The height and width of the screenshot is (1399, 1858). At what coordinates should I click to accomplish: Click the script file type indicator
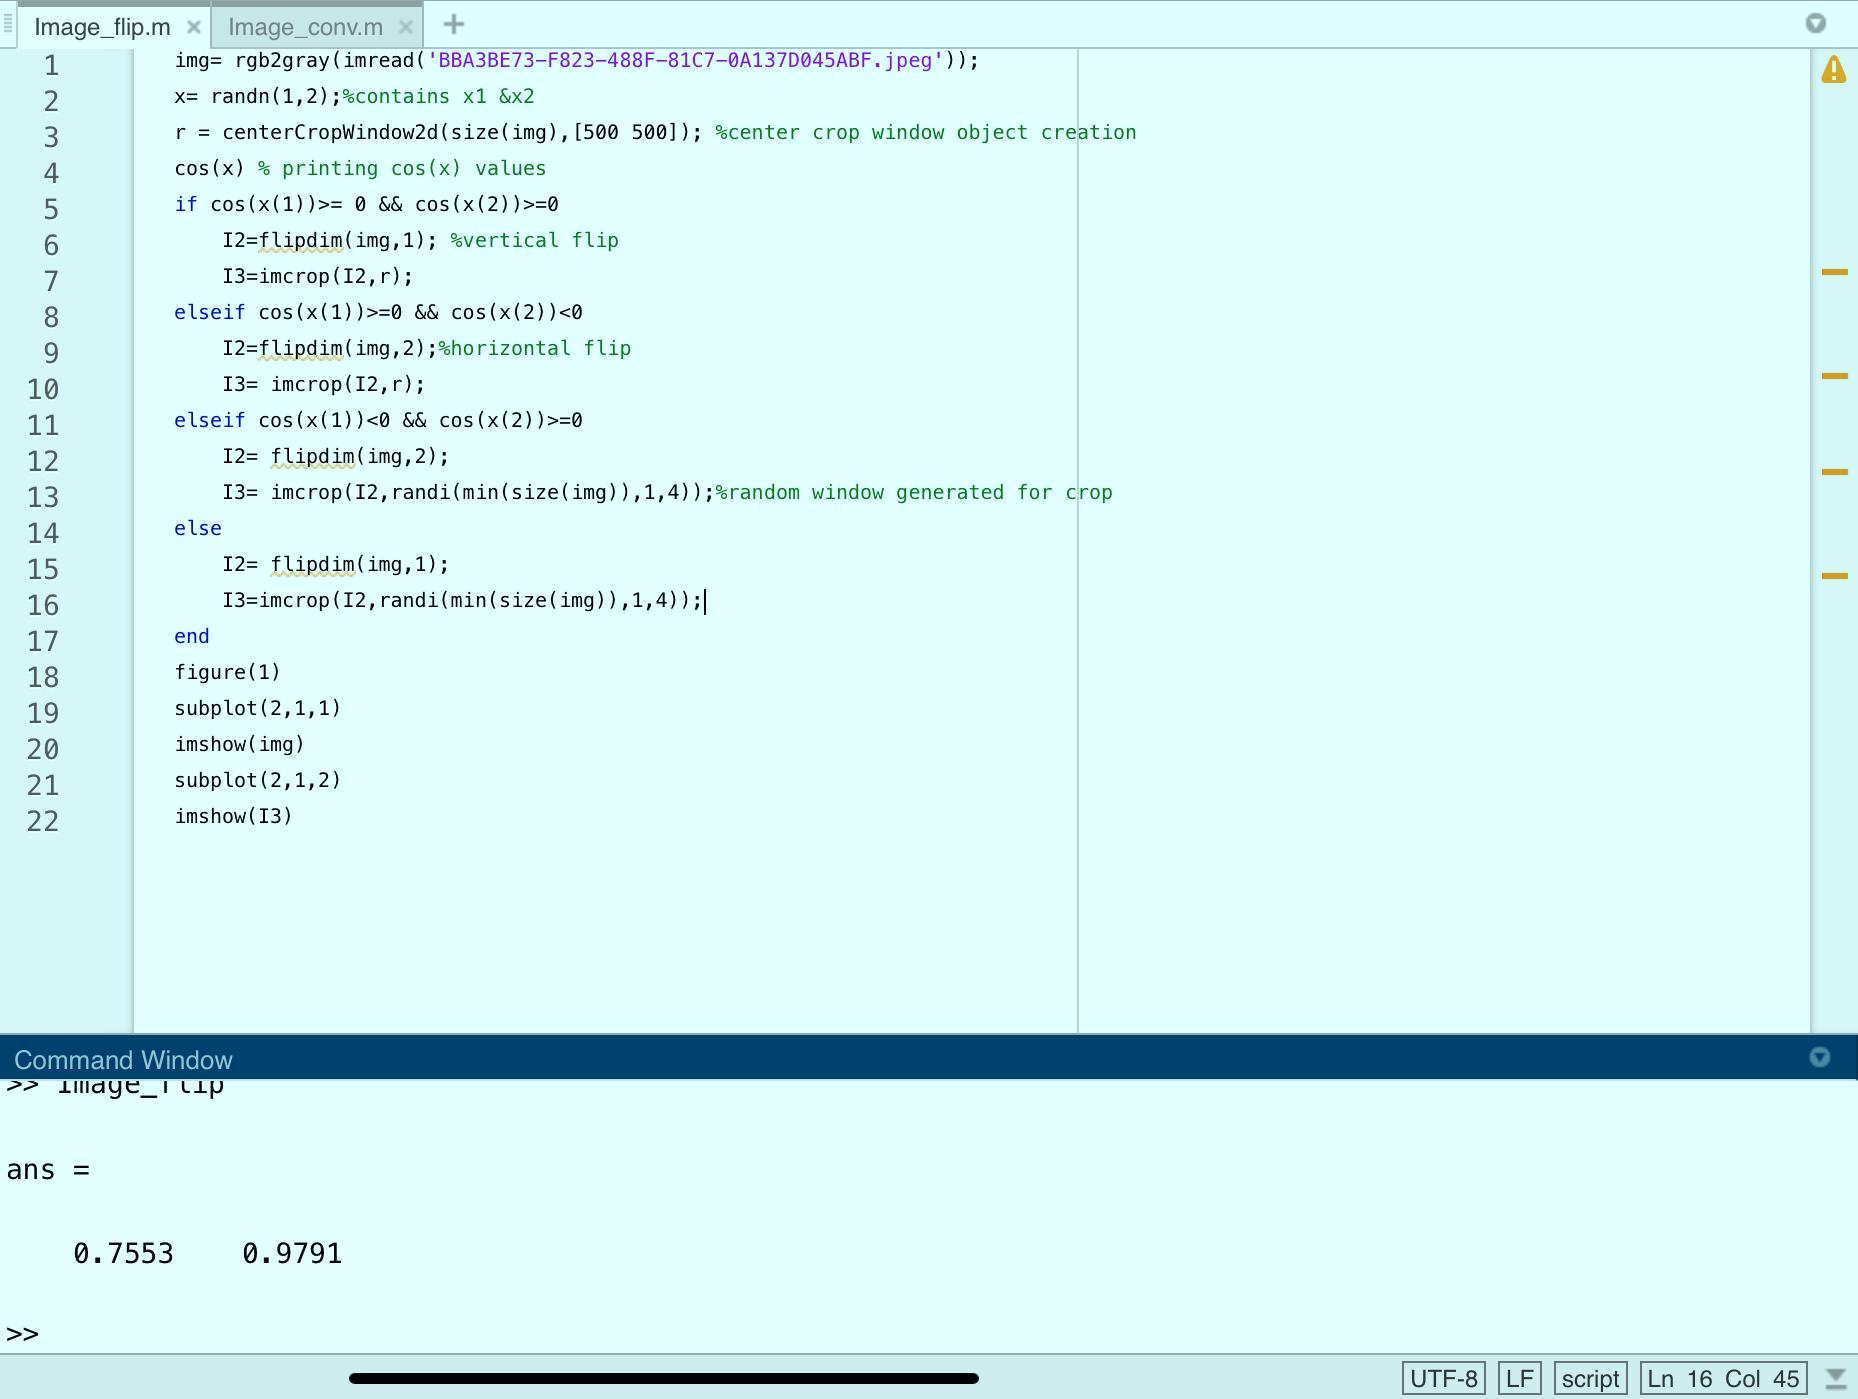click(x=1590, y=1379)
